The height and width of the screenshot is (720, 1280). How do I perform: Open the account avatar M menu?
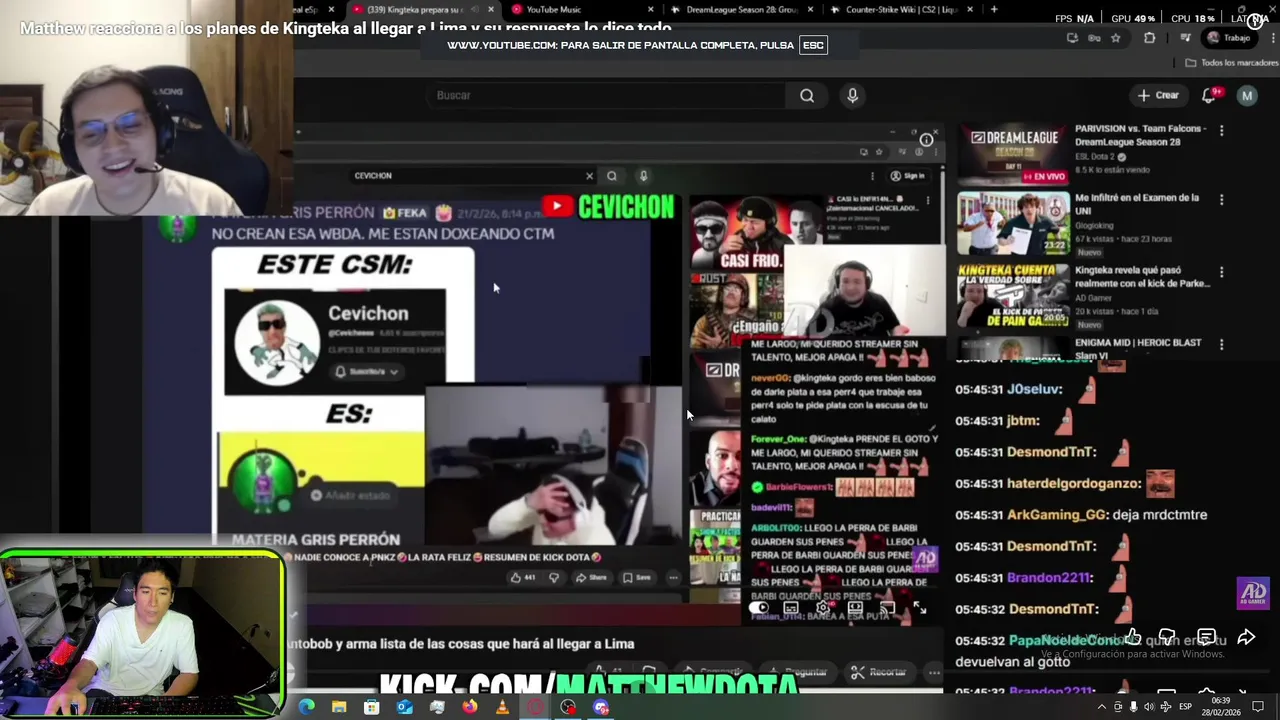1247,95
